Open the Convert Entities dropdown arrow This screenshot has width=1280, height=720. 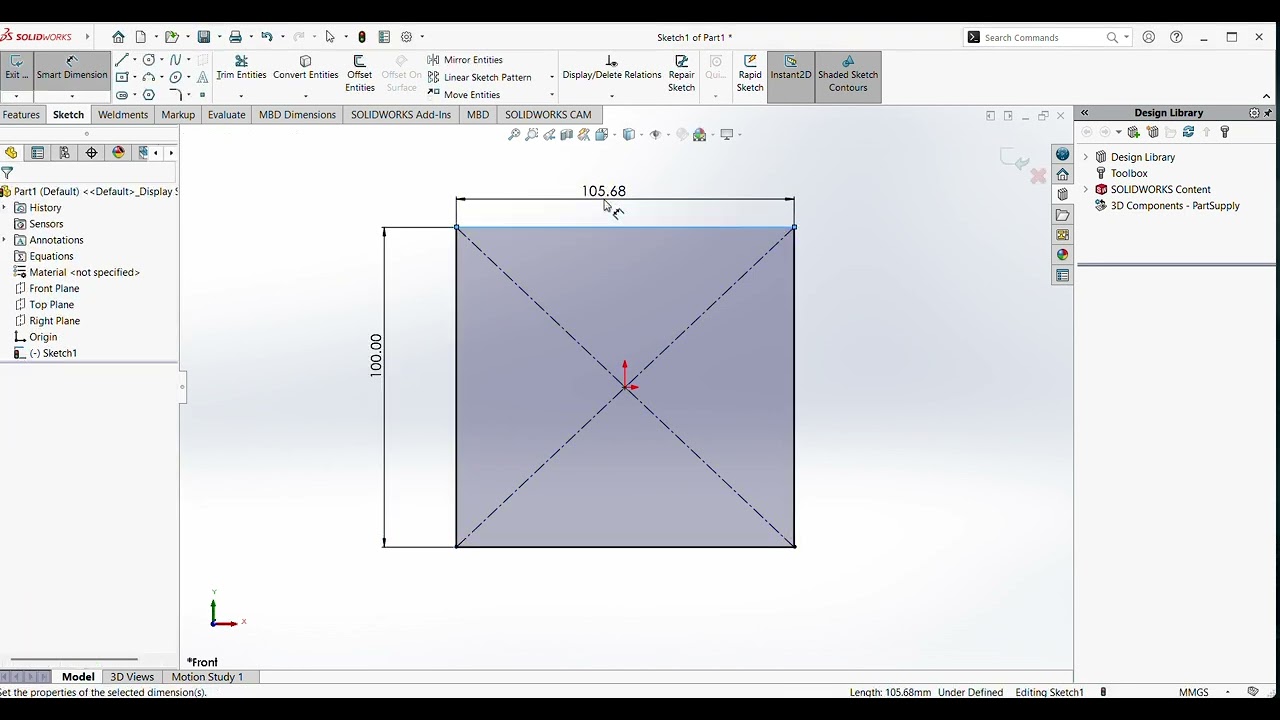click(x=305, y=96)
